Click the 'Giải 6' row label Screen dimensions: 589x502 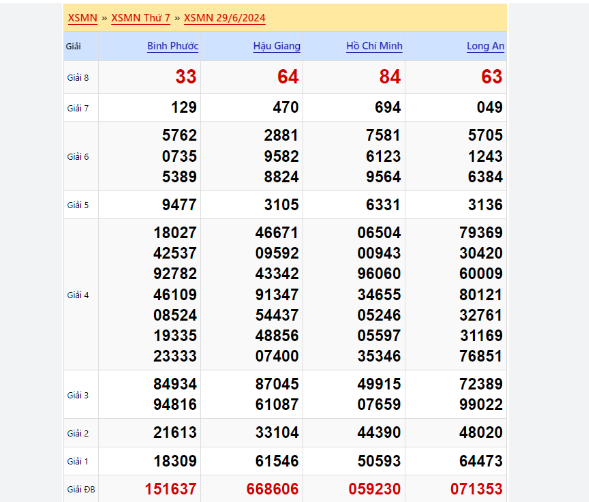point(78,157)
